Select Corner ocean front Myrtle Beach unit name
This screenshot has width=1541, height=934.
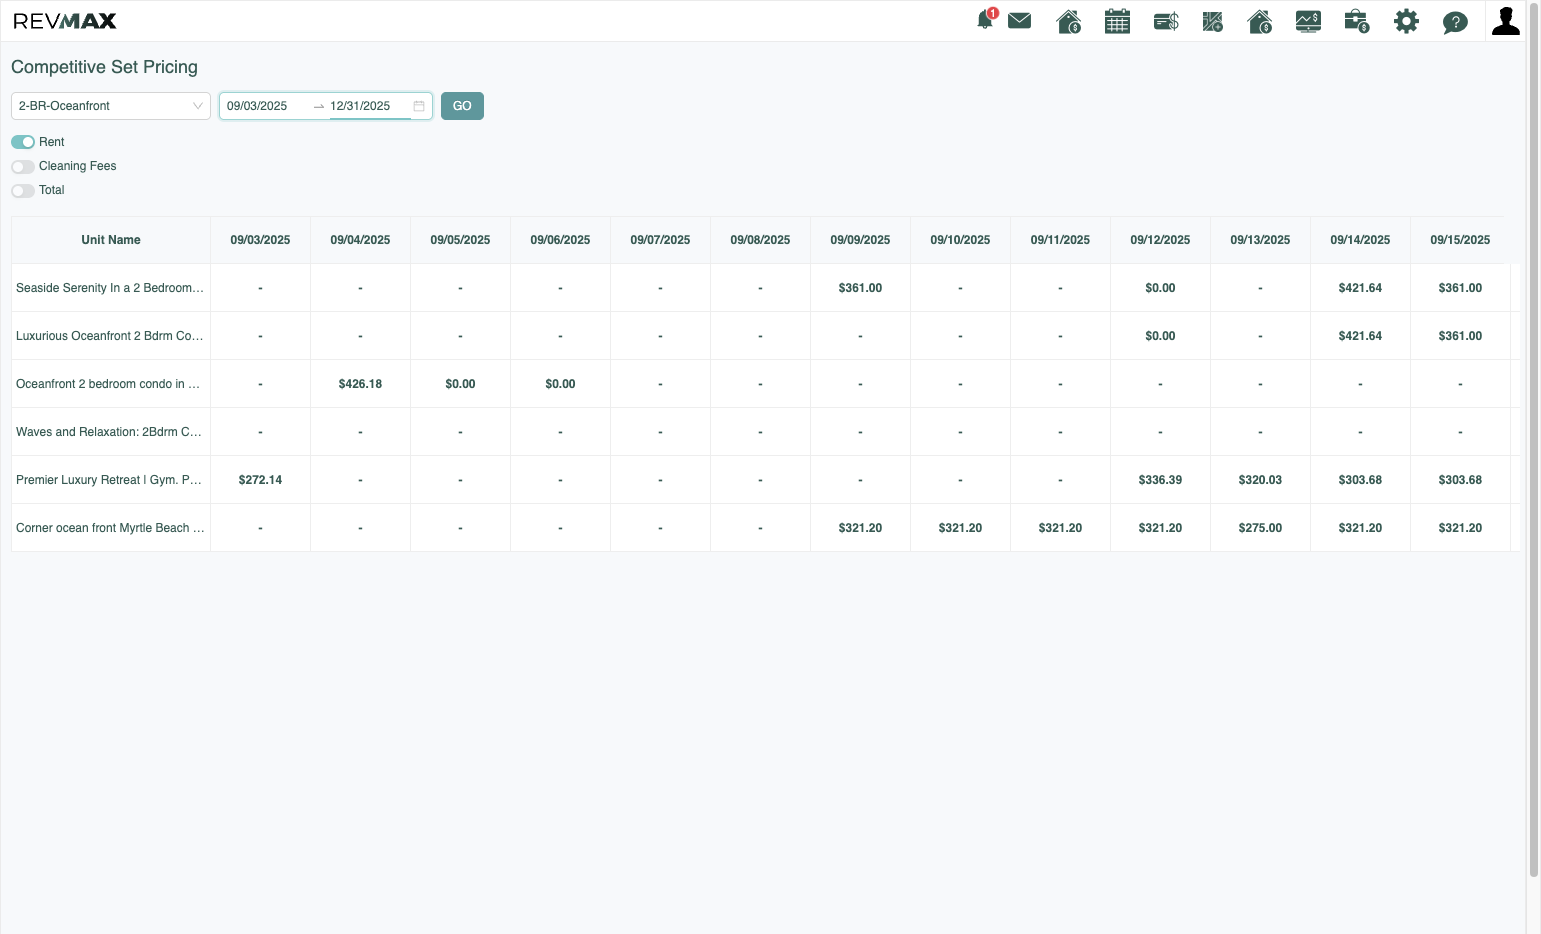(x=110, y=528)
